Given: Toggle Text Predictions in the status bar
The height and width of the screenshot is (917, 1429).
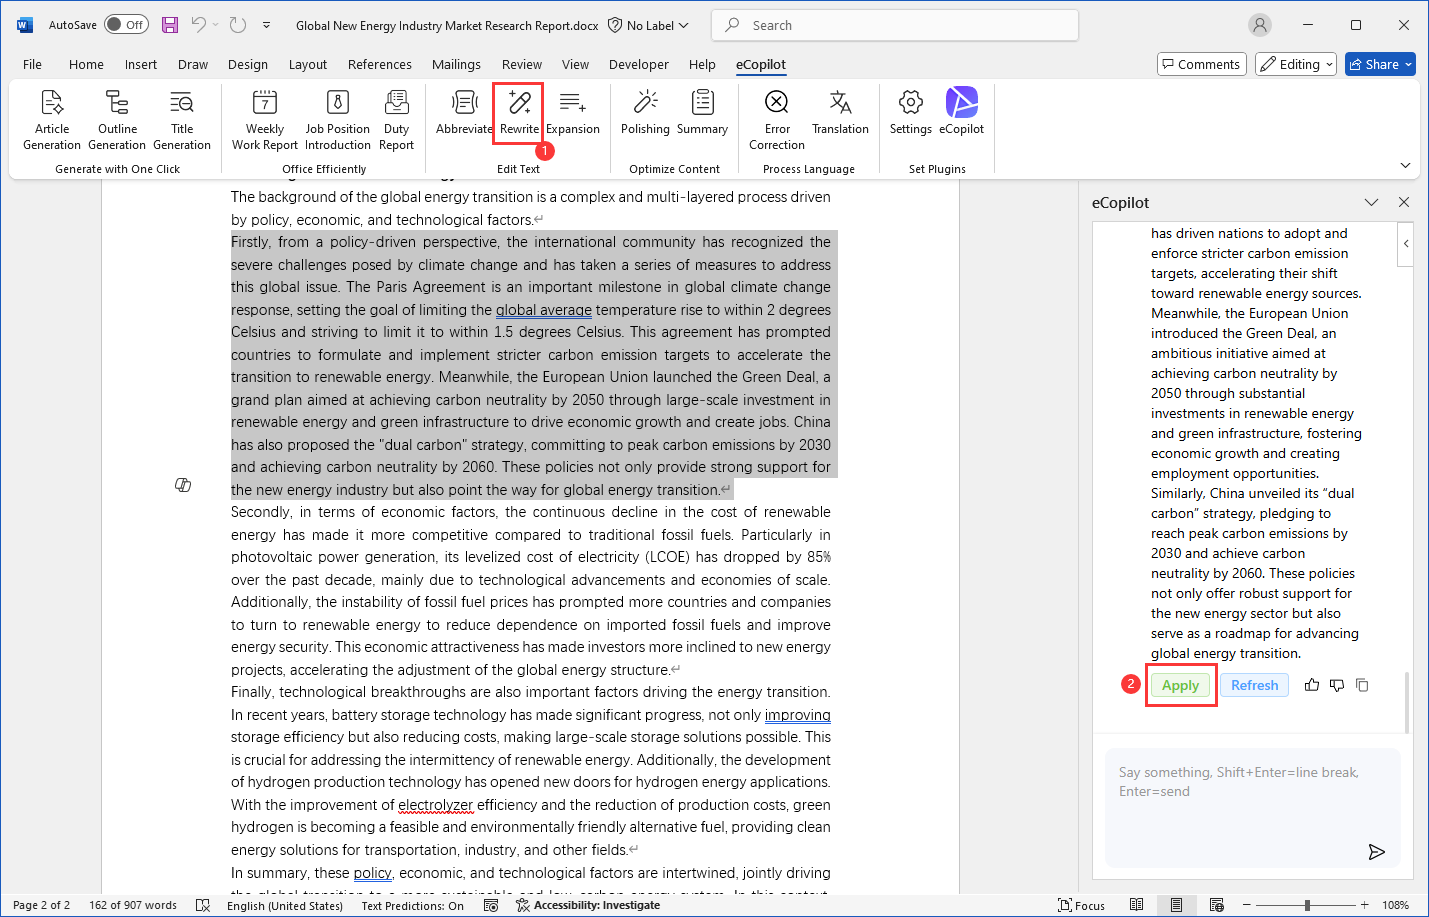Looking at the screenshot, I should click(x=412, y=905).
